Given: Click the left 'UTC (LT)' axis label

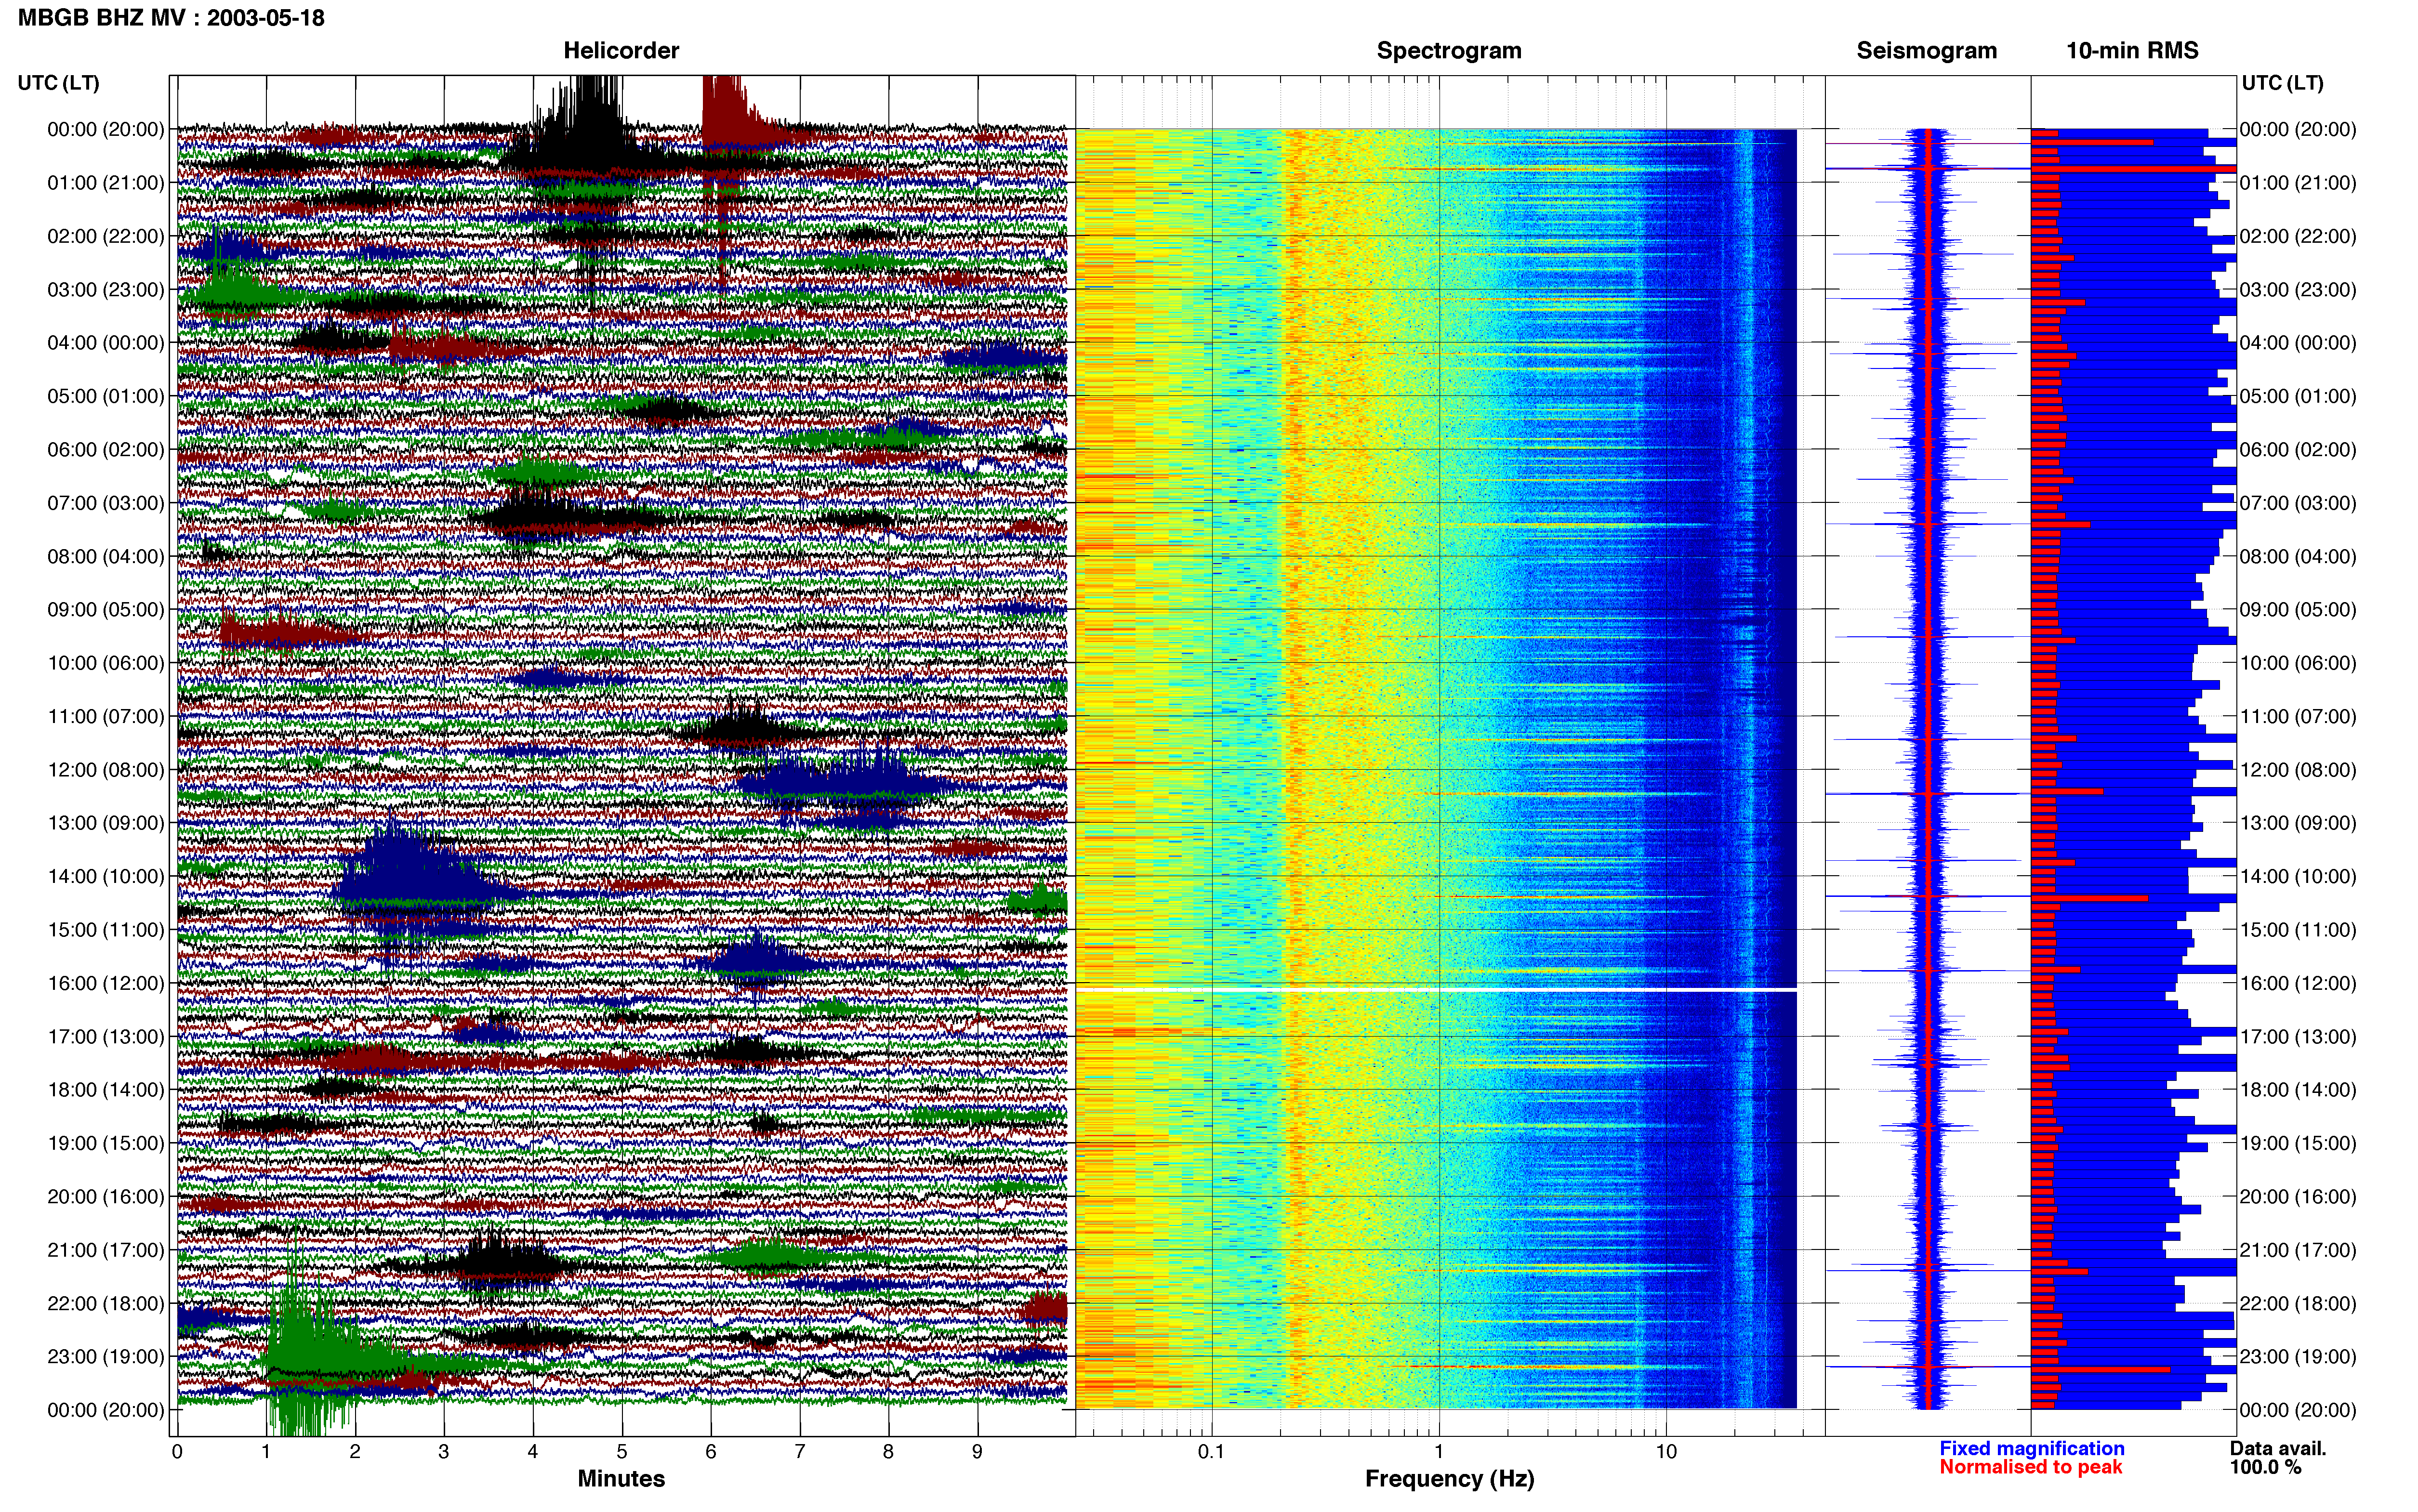Looking at the screenshot, I should (x=58, y=83).
